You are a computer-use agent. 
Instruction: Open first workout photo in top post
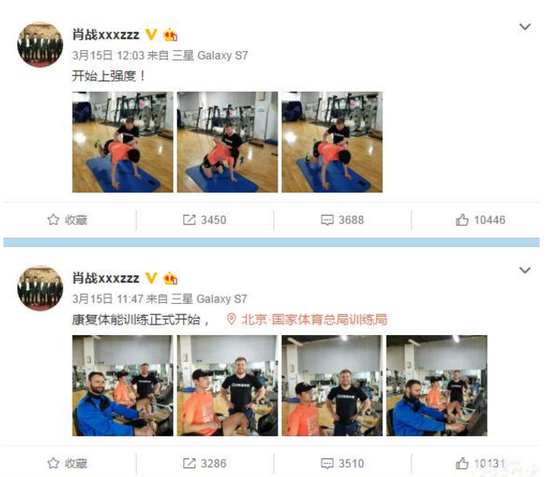pyautogui.click(x=122, y=142)
